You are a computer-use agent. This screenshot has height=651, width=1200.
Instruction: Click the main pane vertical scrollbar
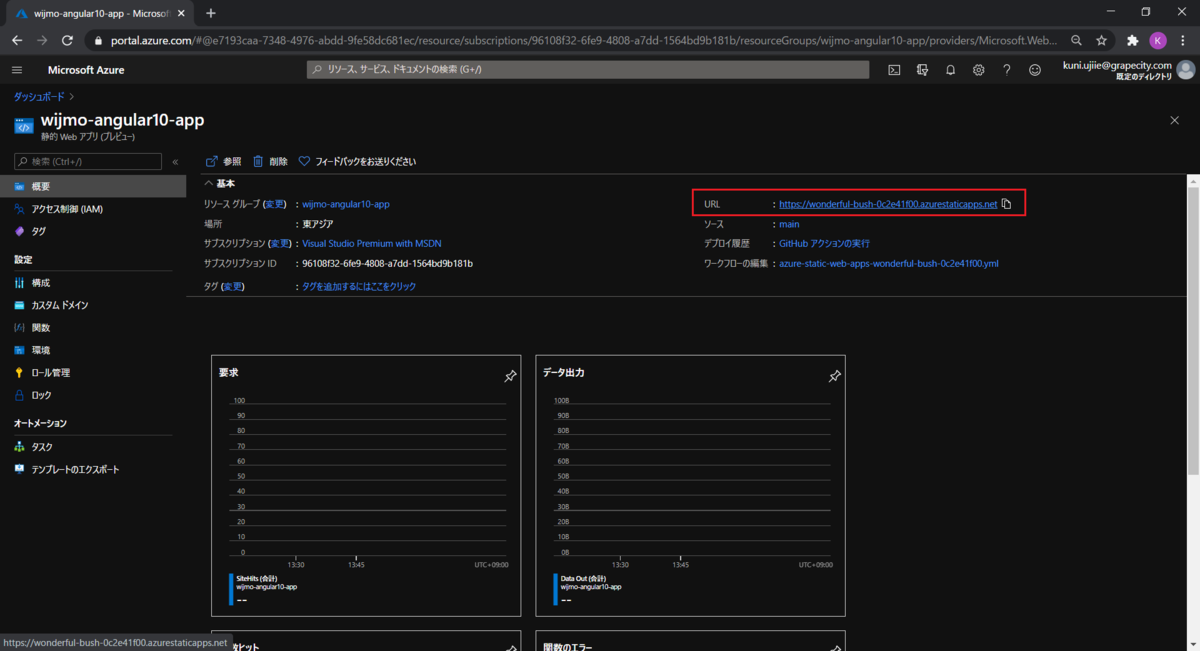tap(1192, 330)
